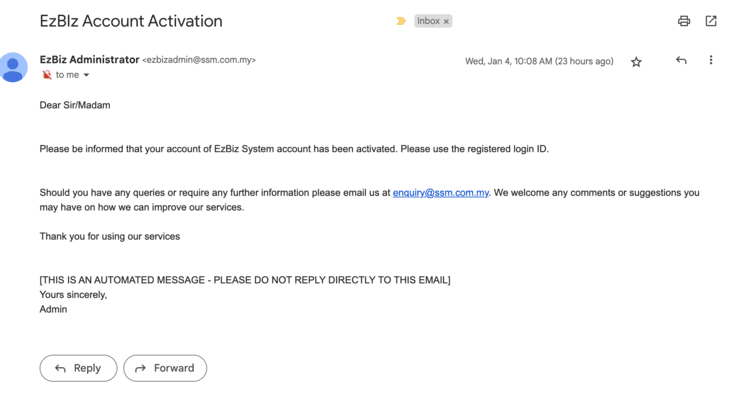This screenshot has height=400, width=738.
Task: Open the email in a new window
Action: pos(711,21)
